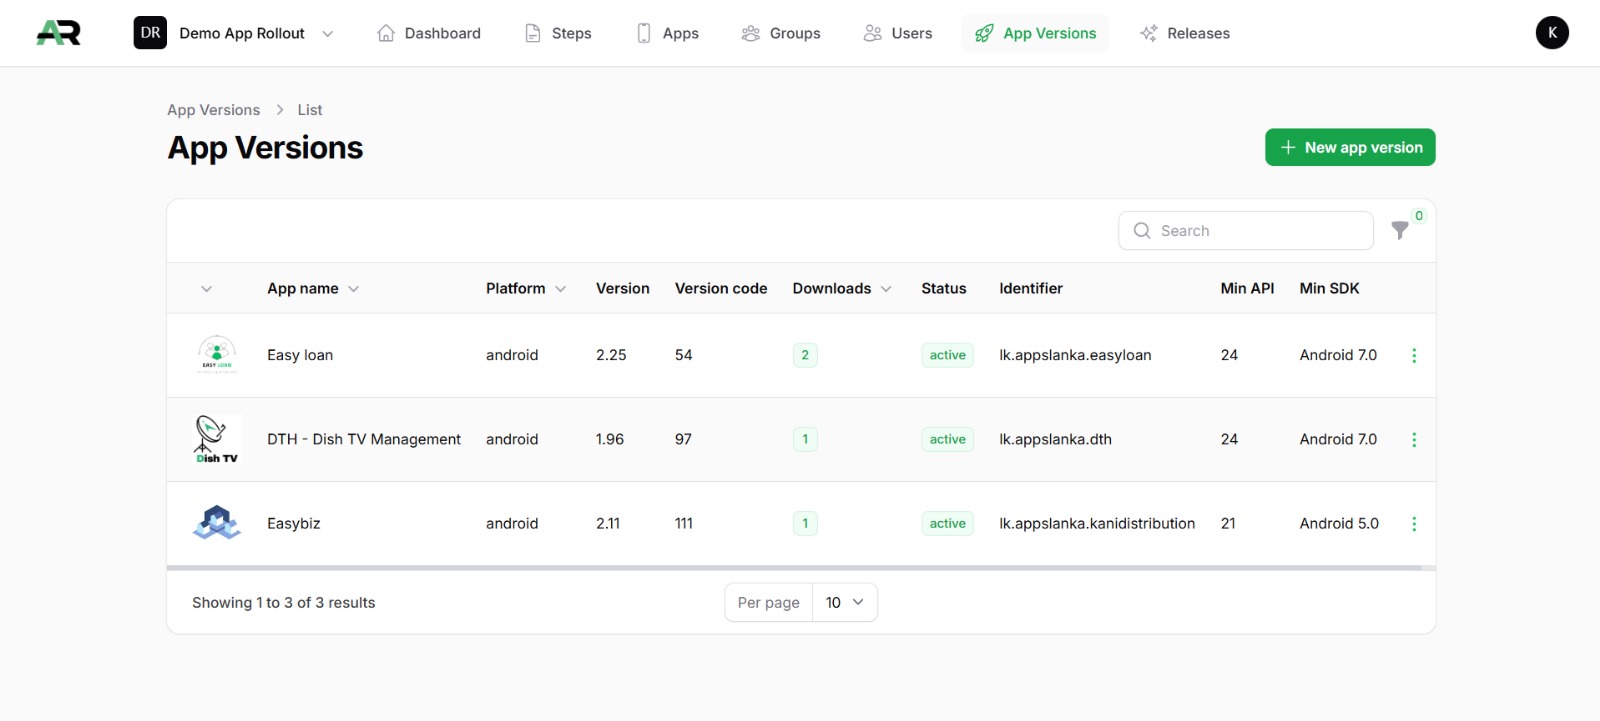The width and height of the screenshot is (1600, 721).
Task: Click the Easy loan app icon
Action: click(x=217, y=355)
